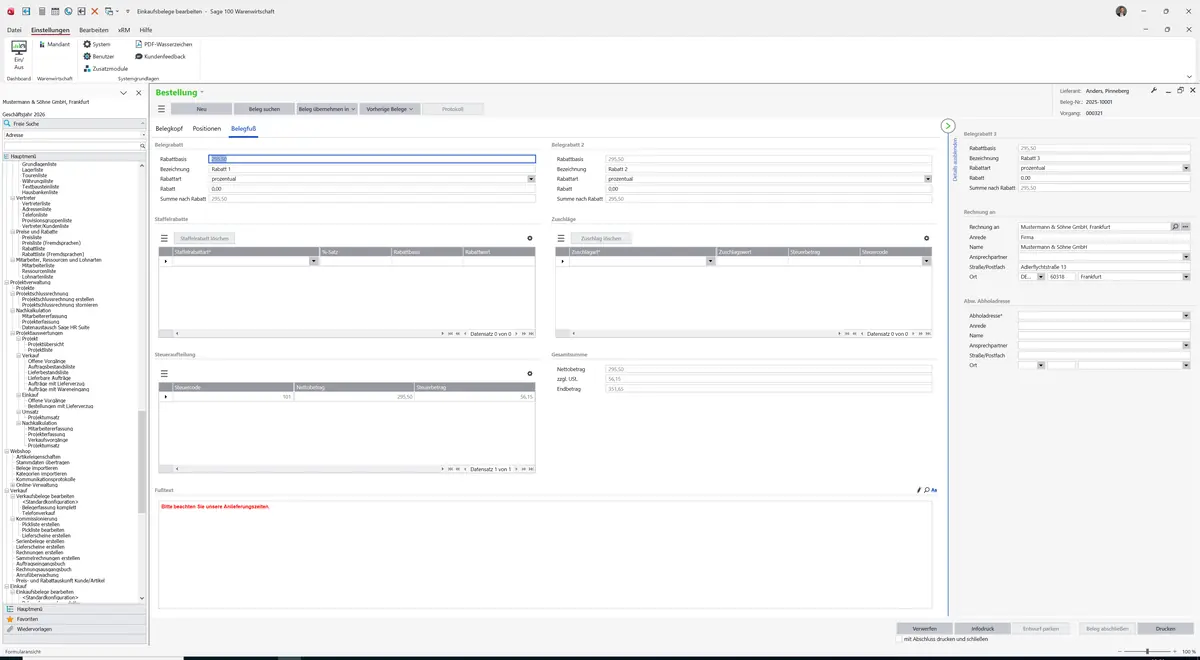Viewport: 1200px width, 660px height.
Task: Open the Rabattart dropdown under Belegrabatt 2
Action: coord(928,179)
